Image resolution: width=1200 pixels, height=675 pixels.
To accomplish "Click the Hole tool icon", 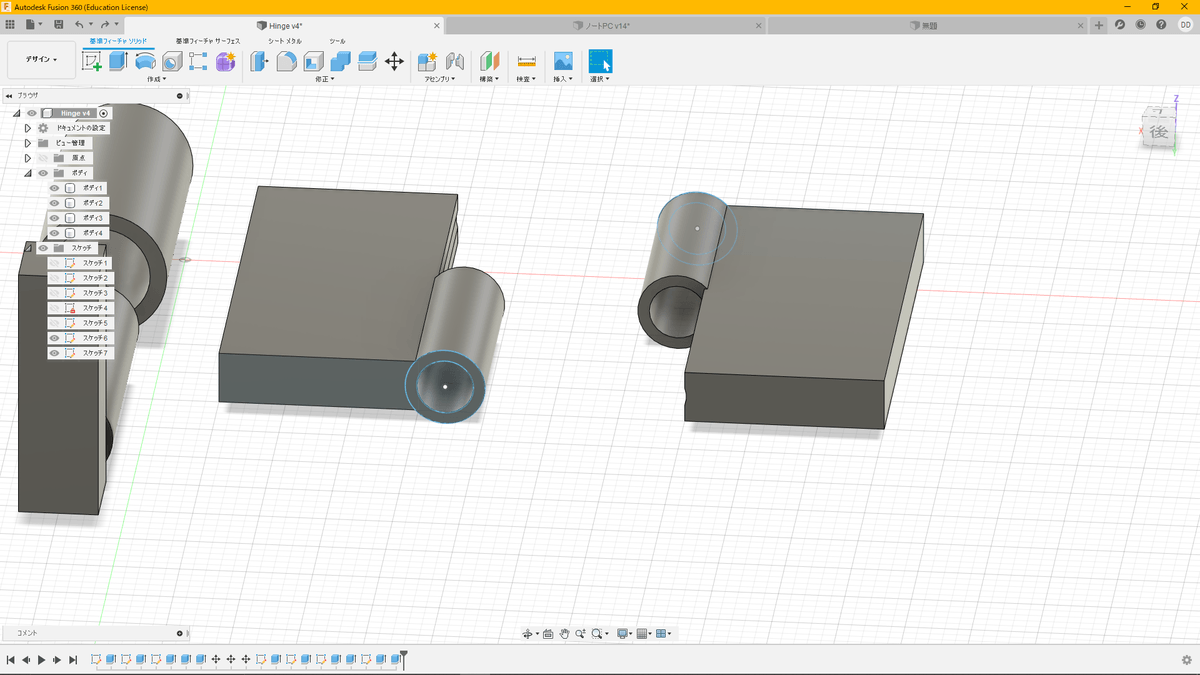I will [172, 61].
